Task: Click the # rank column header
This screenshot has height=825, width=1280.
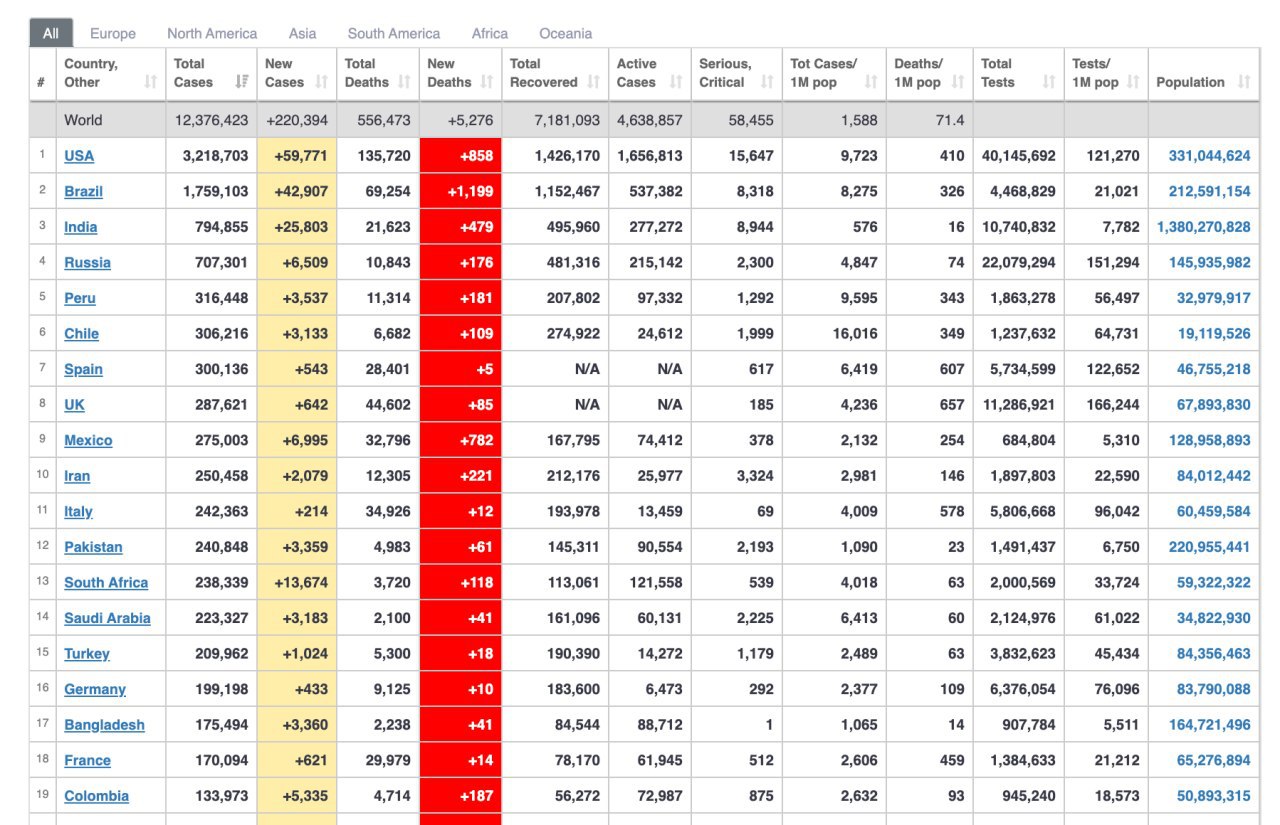Action: [42, 73]
